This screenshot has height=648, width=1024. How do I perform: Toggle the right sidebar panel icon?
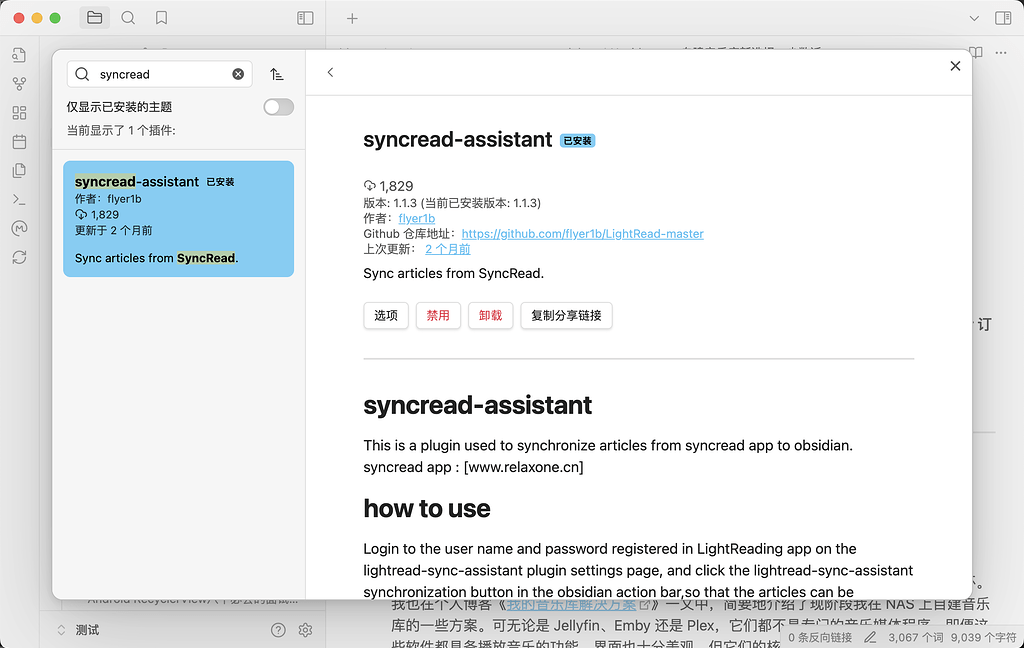tap(1003, 18)
